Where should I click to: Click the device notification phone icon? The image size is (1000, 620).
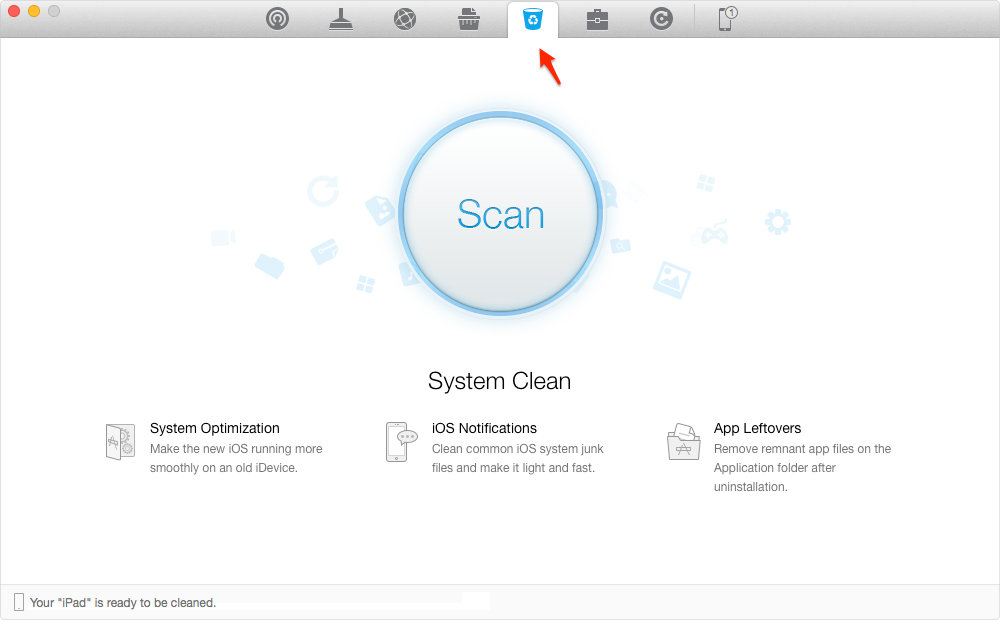pos(727,18)
